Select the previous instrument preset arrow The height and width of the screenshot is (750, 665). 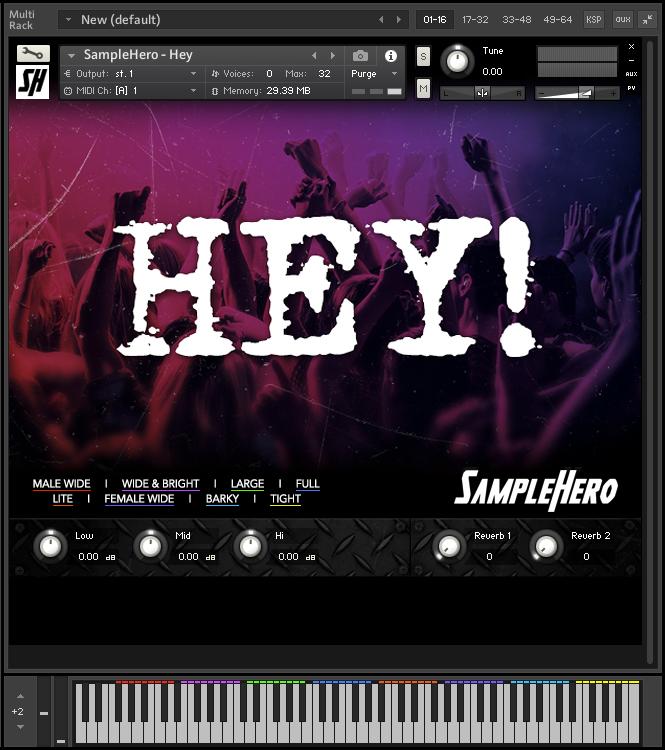[314, 55]
